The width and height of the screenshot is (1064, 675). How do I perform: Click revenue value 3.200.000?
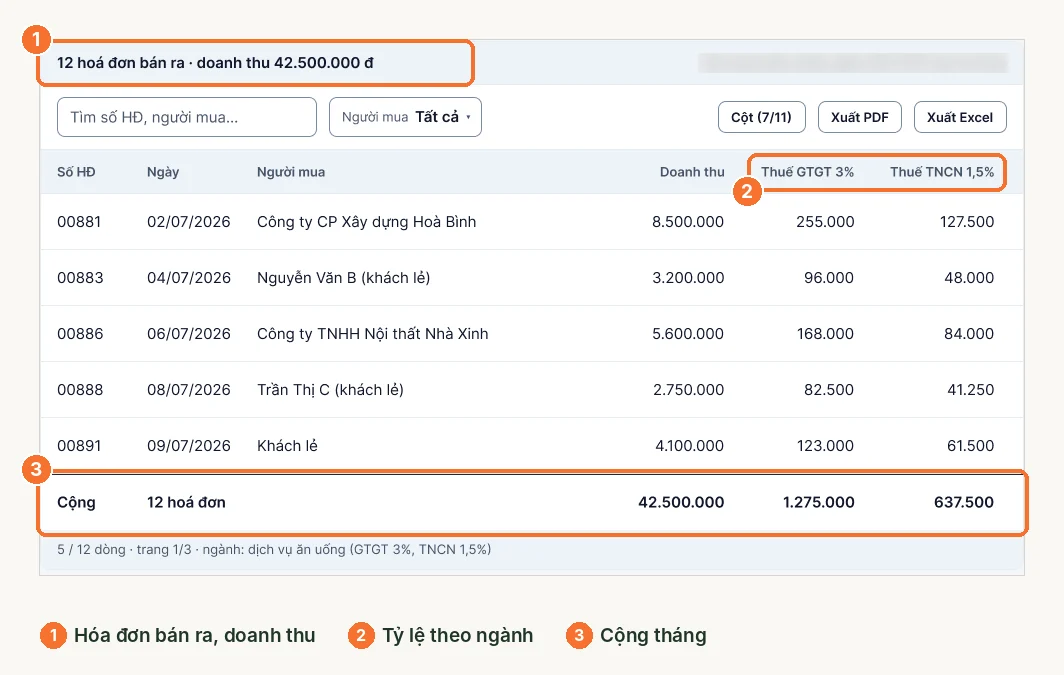(x=688, y=277)
